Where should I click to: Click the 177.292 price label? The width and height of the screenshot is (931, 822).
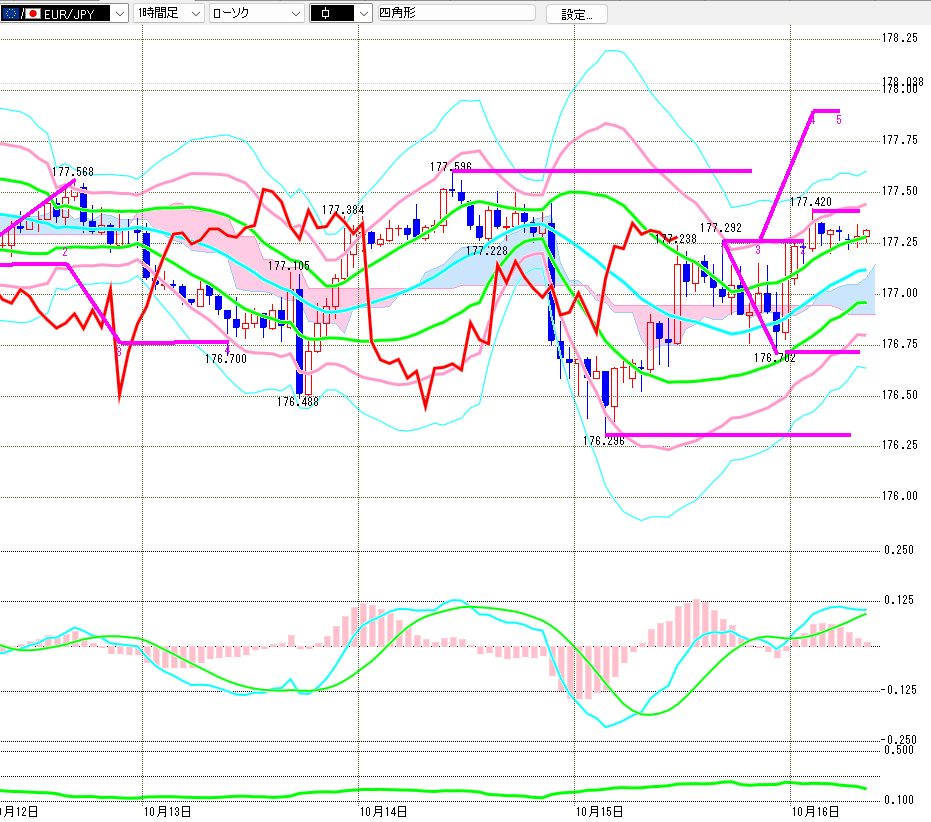click(721, 227)
